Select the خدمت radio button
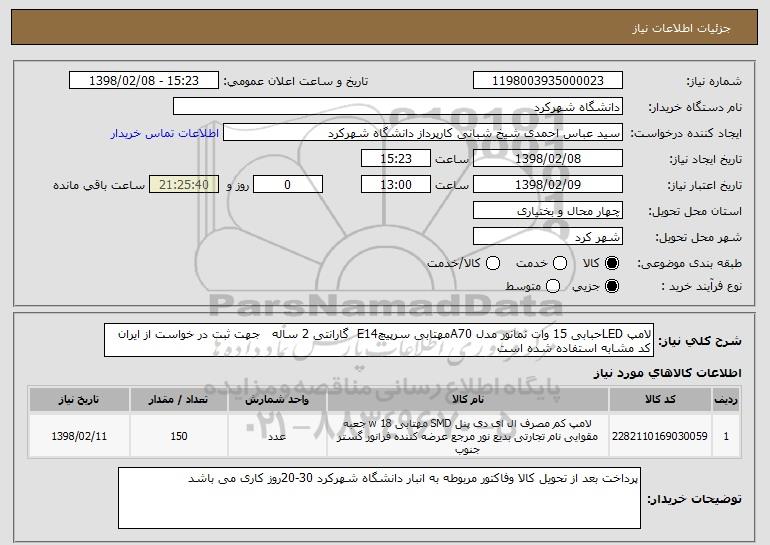This screenshot has width=770, height=545. click(560, 263)
